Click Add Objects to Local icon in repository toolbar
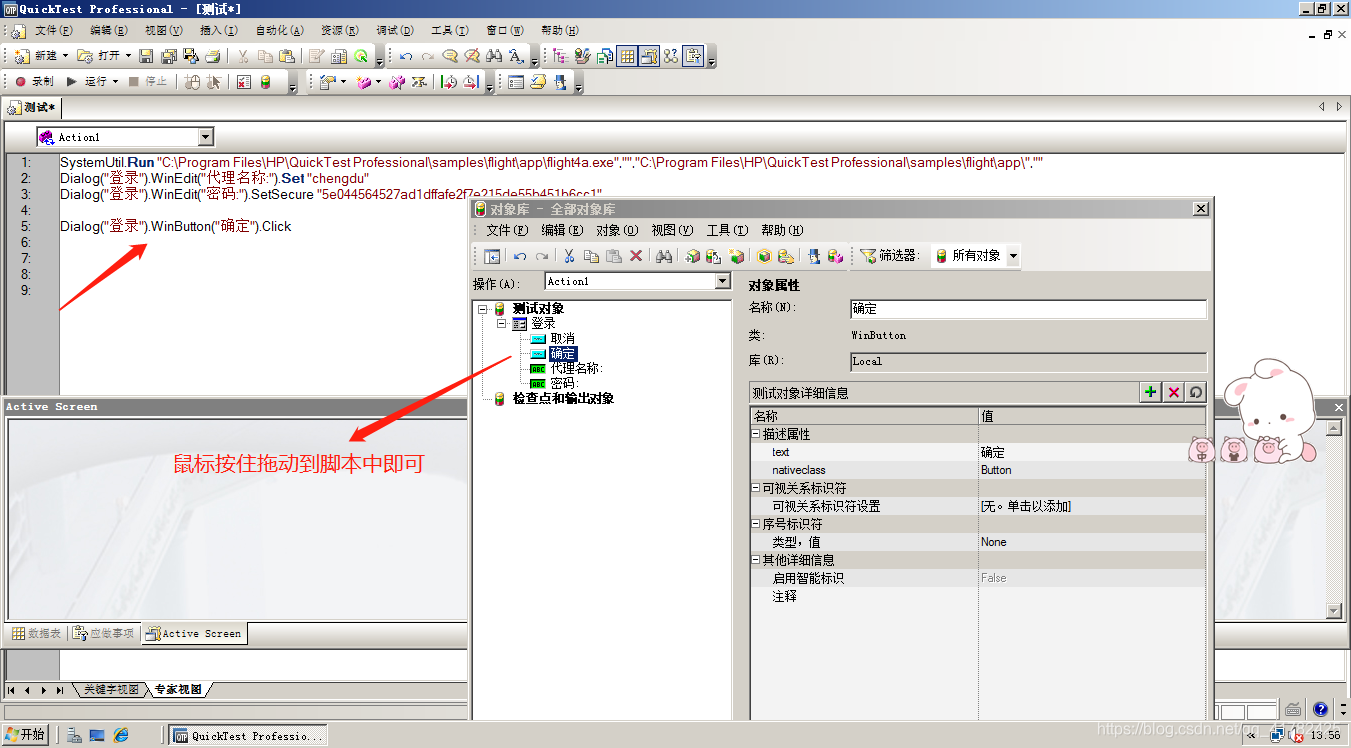The width and height of the screenshot is (1351, 748). pyautogui.click(x=692, y=256)
